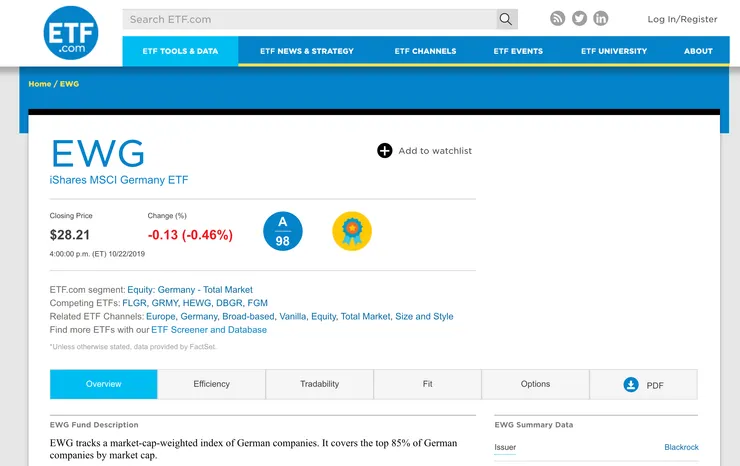Open the About menu
Screen dimensions: 740x466
click(698, 51)
